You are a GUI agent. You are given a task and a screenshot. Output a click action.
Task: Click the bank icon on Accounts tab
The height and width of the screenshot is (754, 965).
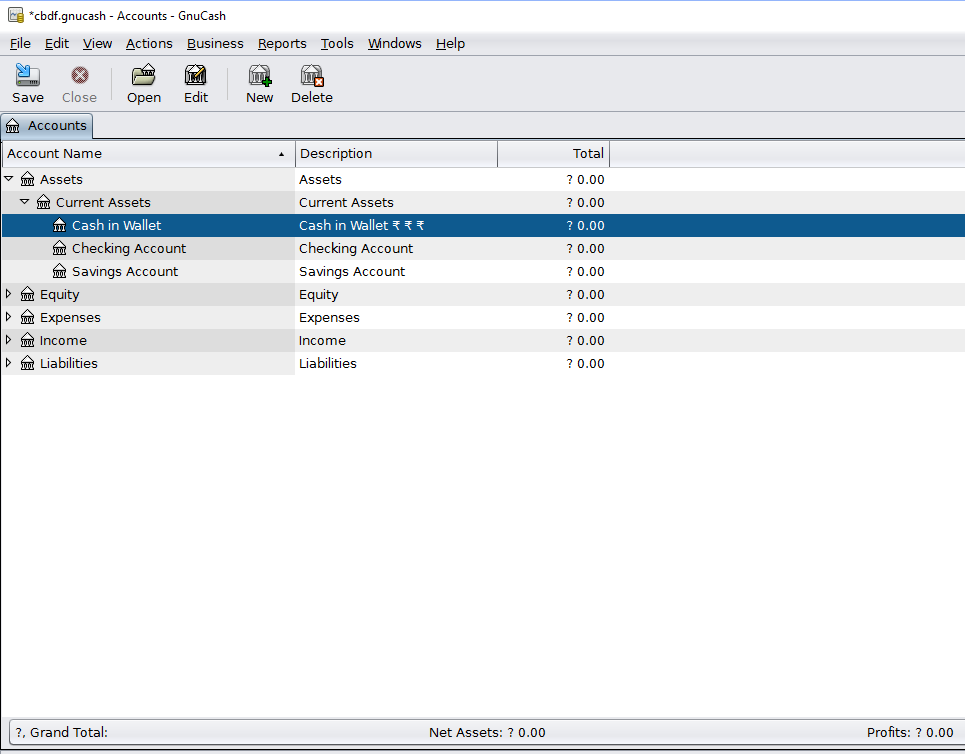tap(13, 126)
